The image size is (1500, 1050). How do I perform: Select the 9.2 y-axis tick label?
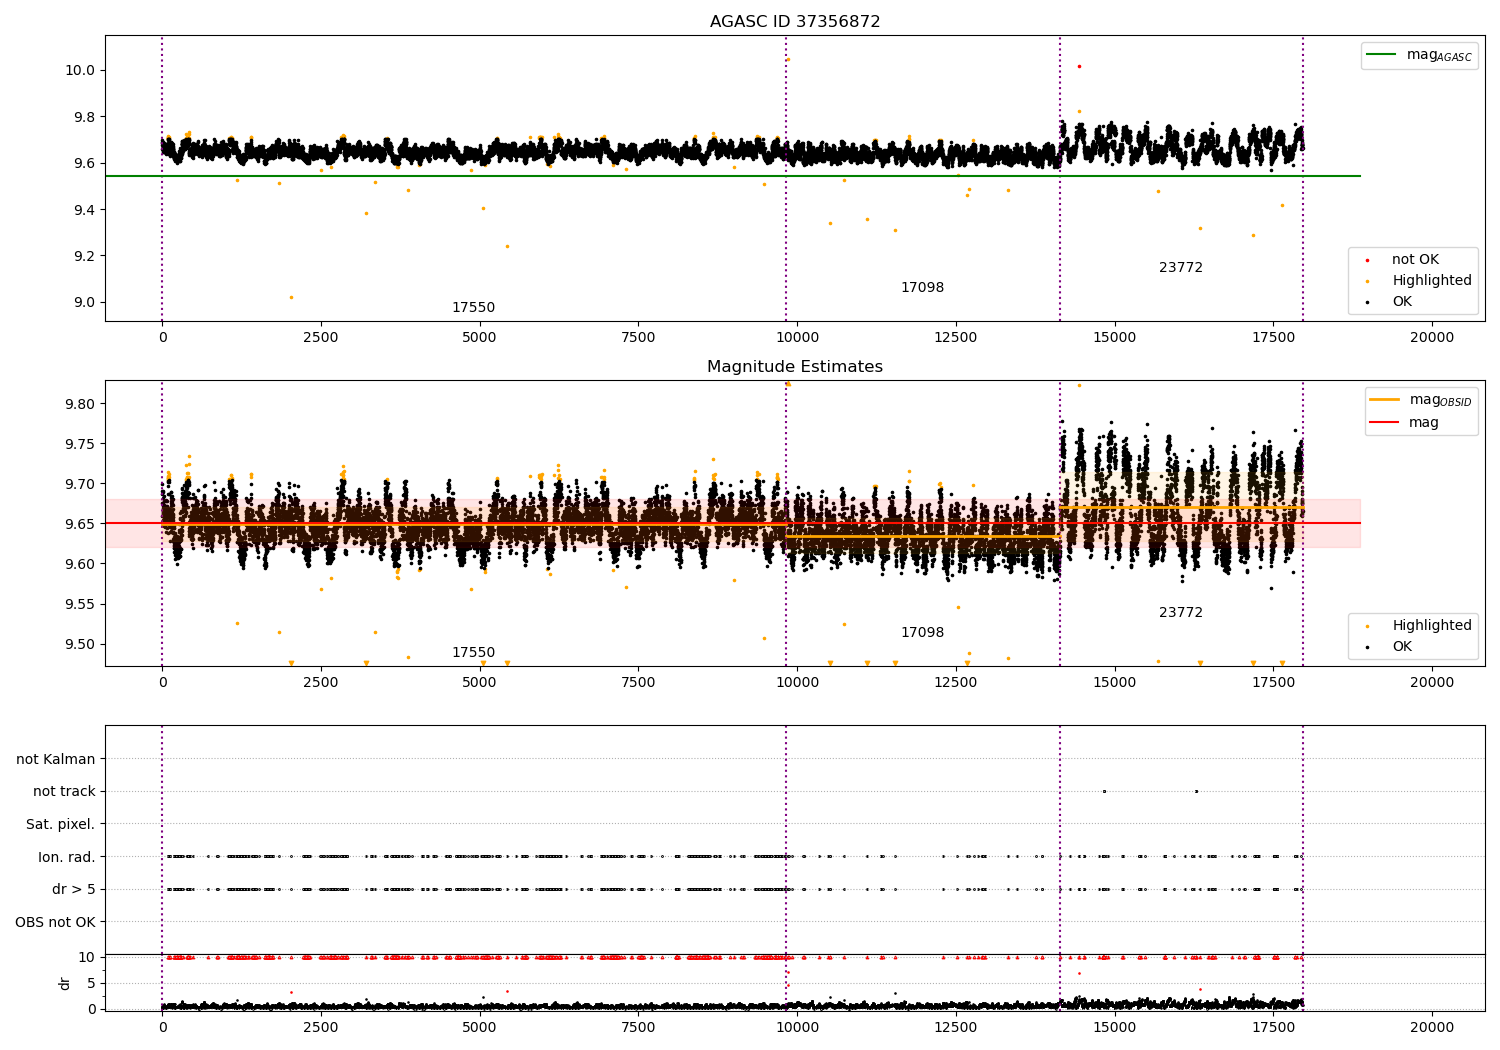point(85,256)
